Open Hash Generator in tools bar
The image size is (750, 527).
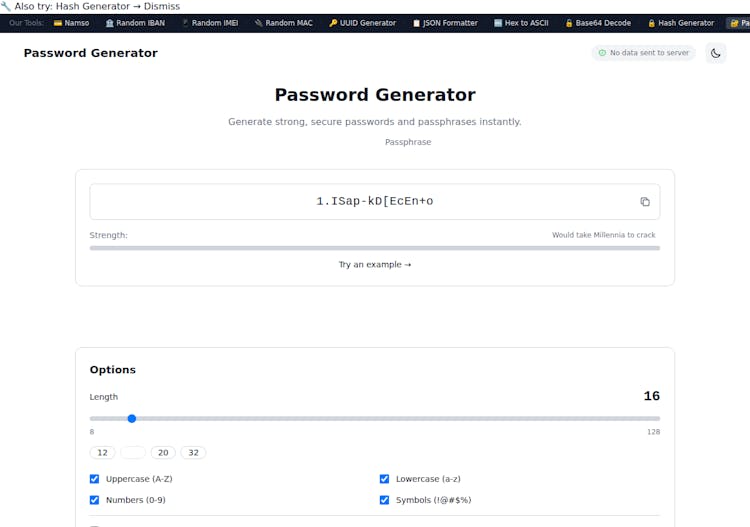[681, 23]
